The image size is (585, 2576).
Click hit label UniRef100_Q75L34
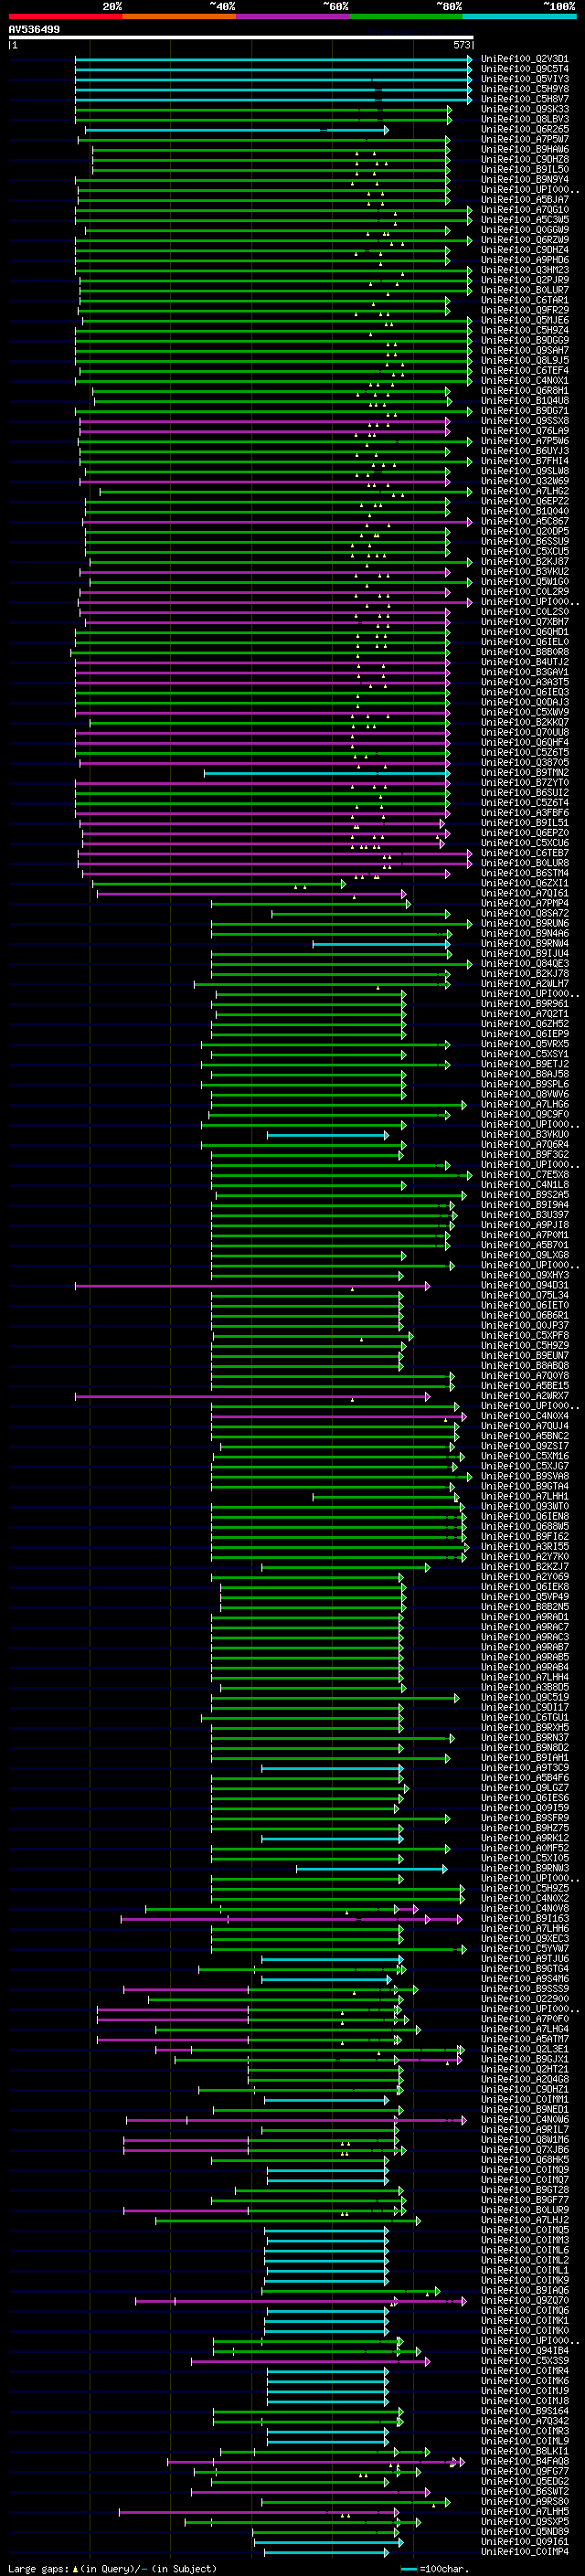click(x=525, y=1295)
